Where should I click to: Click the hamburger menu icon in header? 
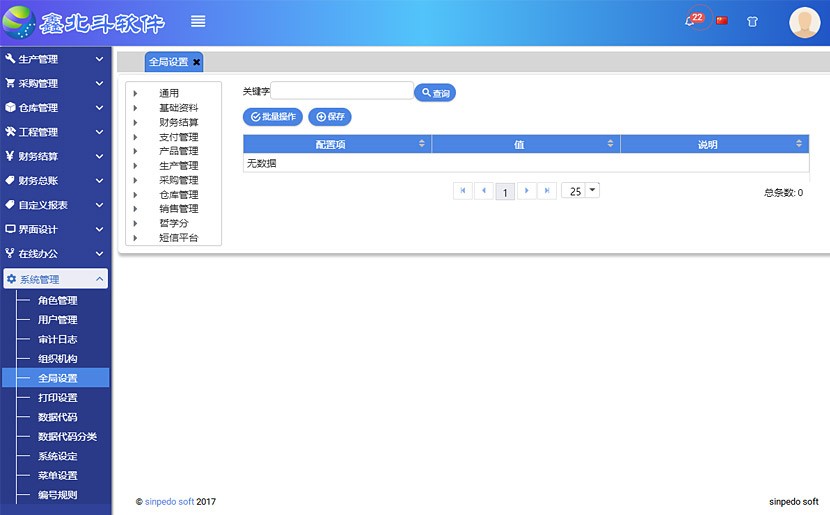(198, 22)
